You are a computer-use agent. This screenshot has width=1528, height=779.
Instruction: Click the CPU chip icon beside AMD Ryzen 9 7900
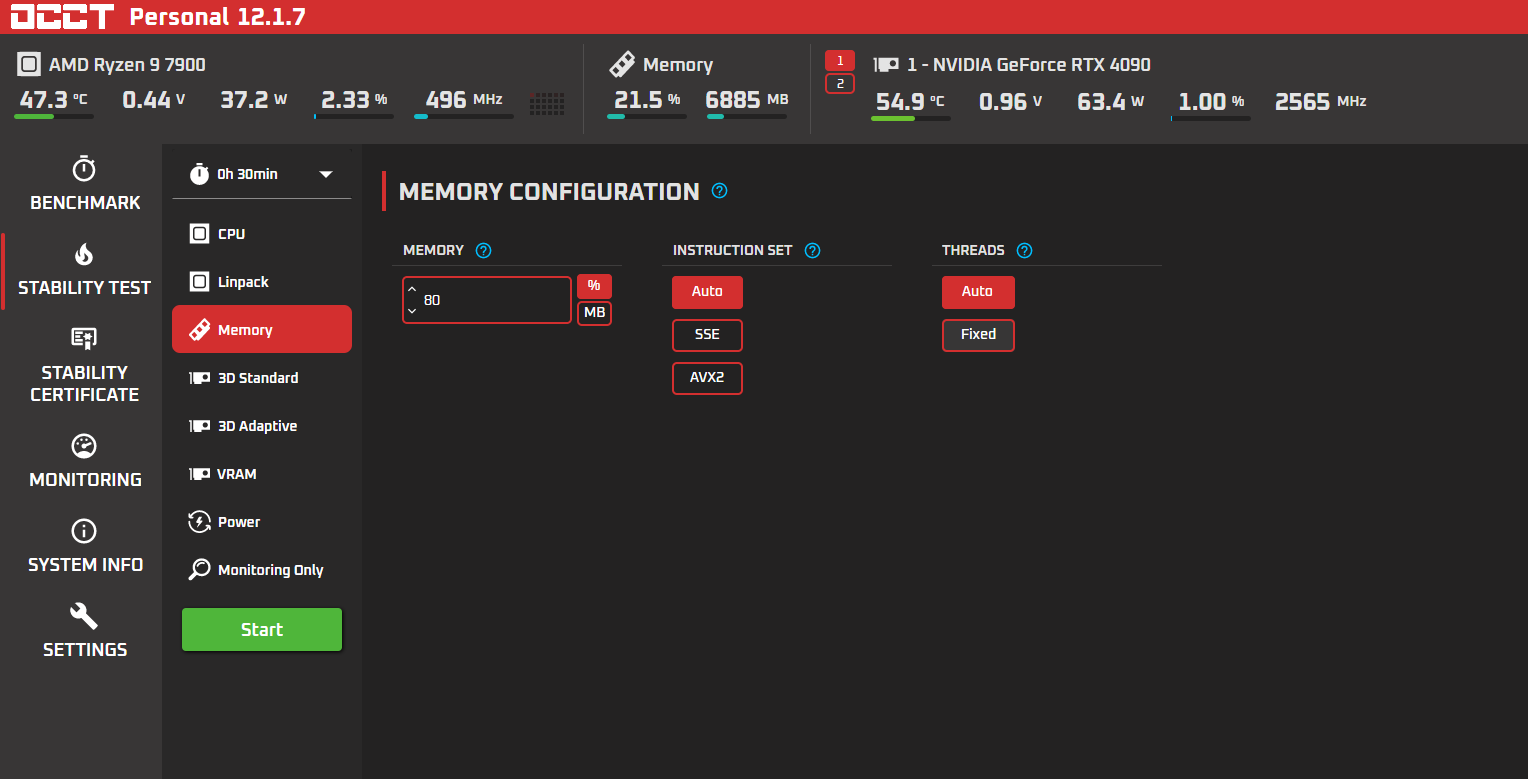(x=29, y=65)
